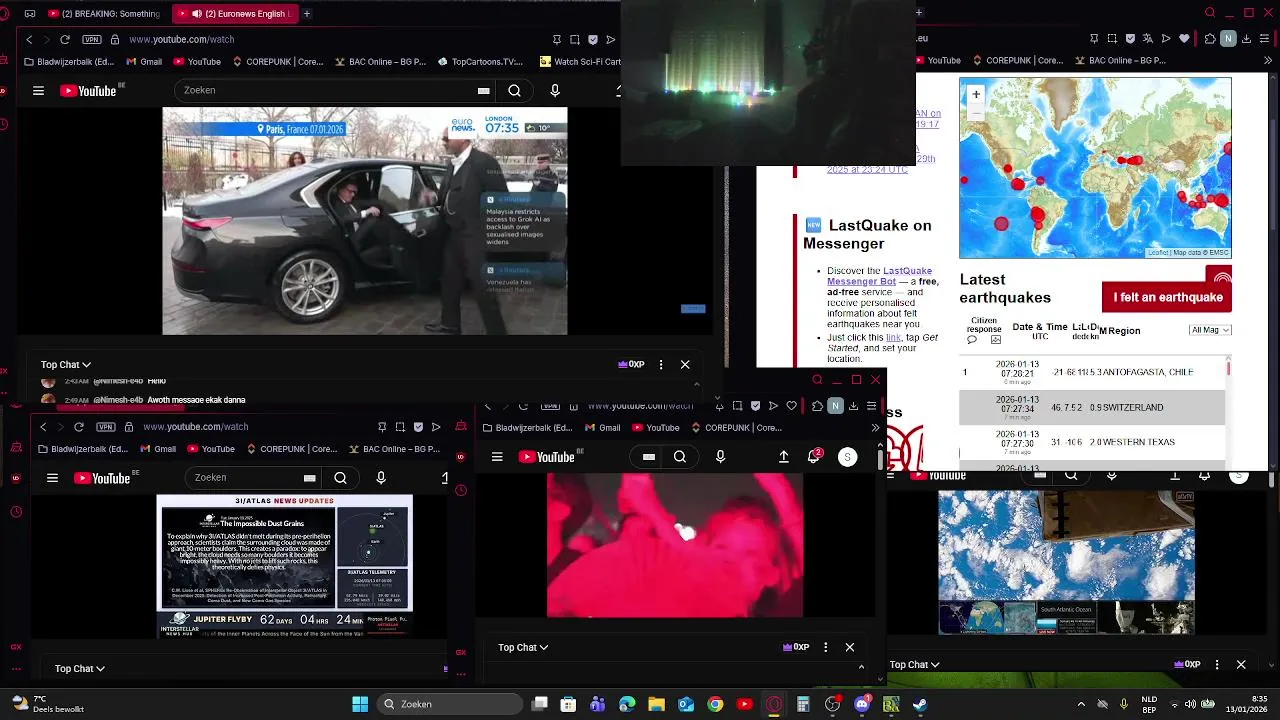Expand Top Chat dropdown in Euronews window
Screen dimensions: 1280x720
66,365
